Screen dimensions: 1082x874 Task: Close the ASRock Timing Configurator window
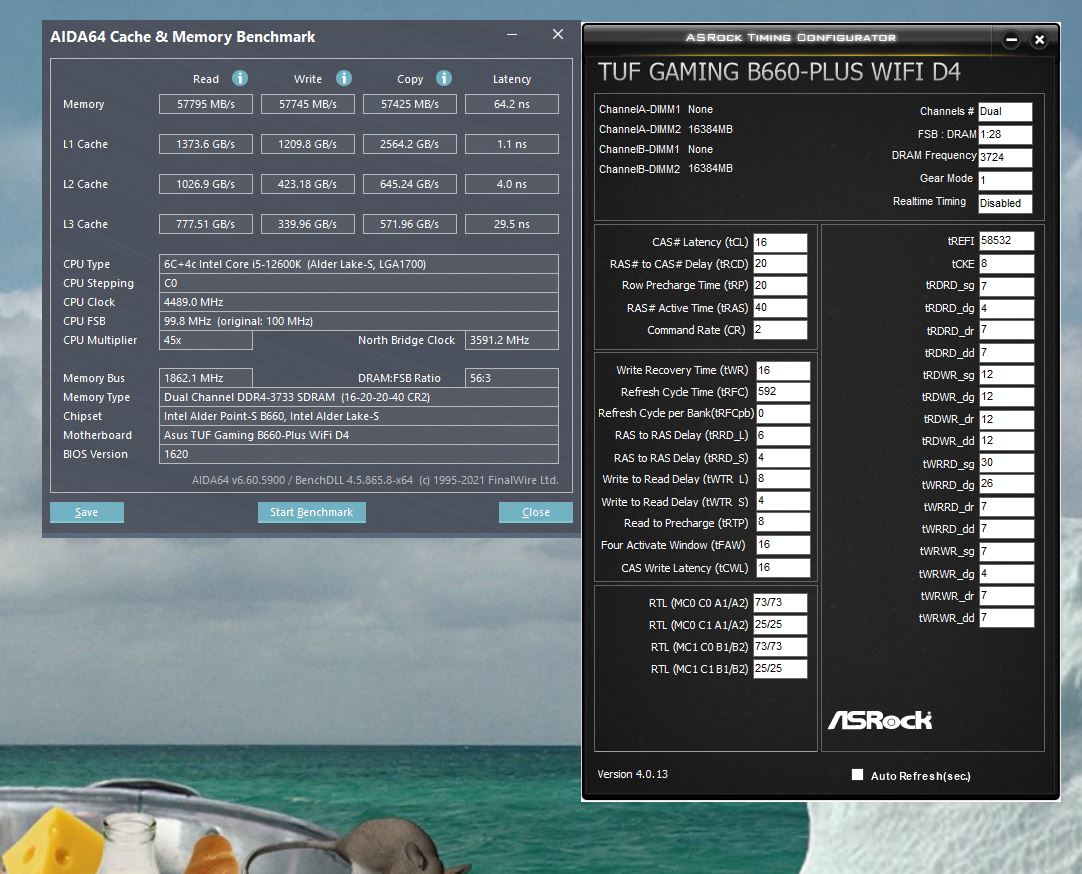(1039, 39)
